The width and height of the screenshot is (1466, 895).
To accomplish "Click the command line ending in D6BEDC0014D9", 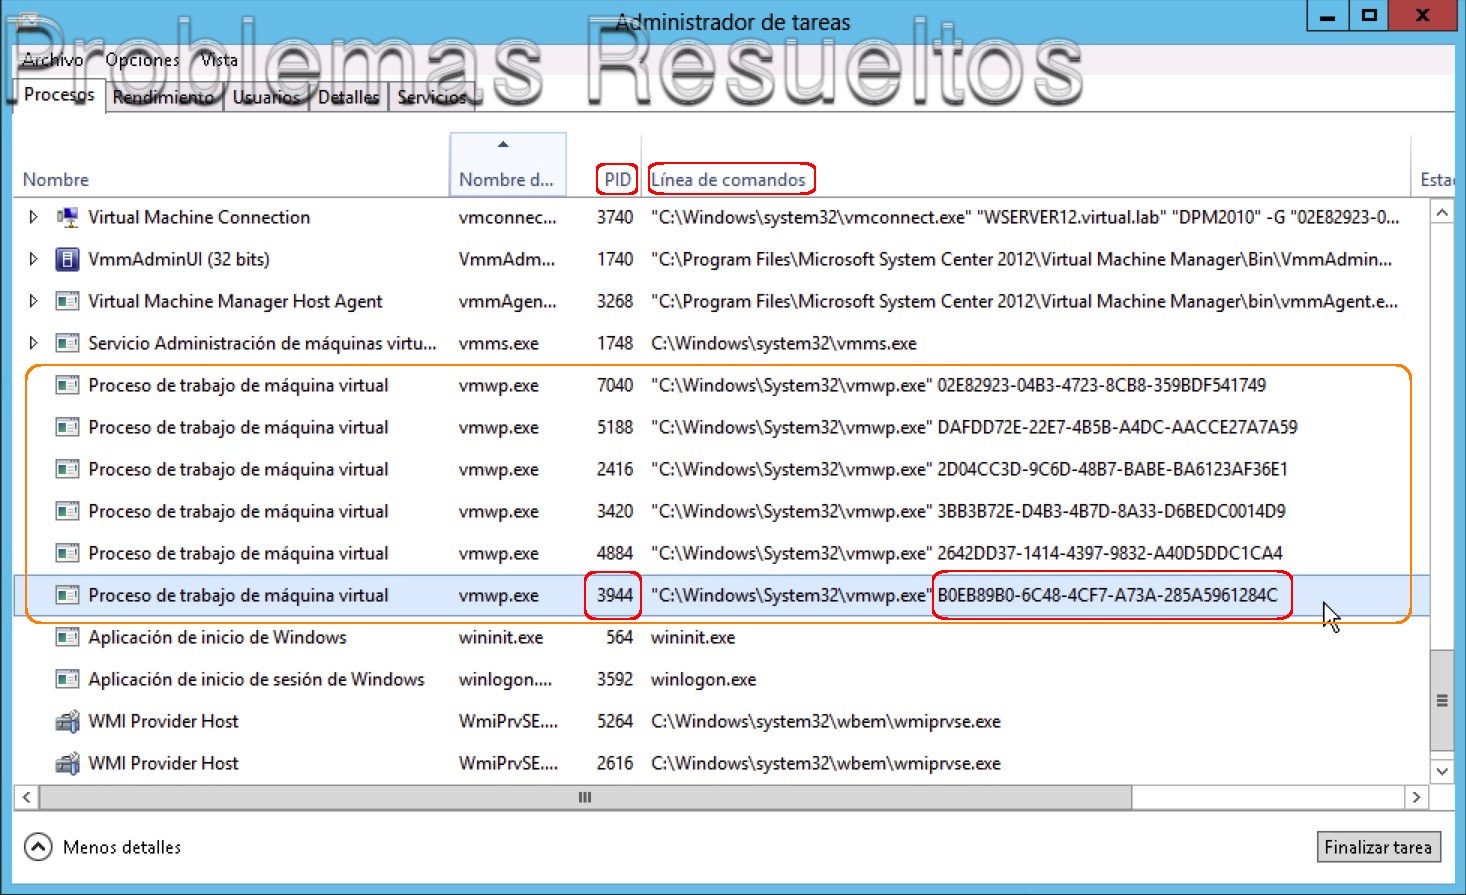I will click(x=968, y=511).
